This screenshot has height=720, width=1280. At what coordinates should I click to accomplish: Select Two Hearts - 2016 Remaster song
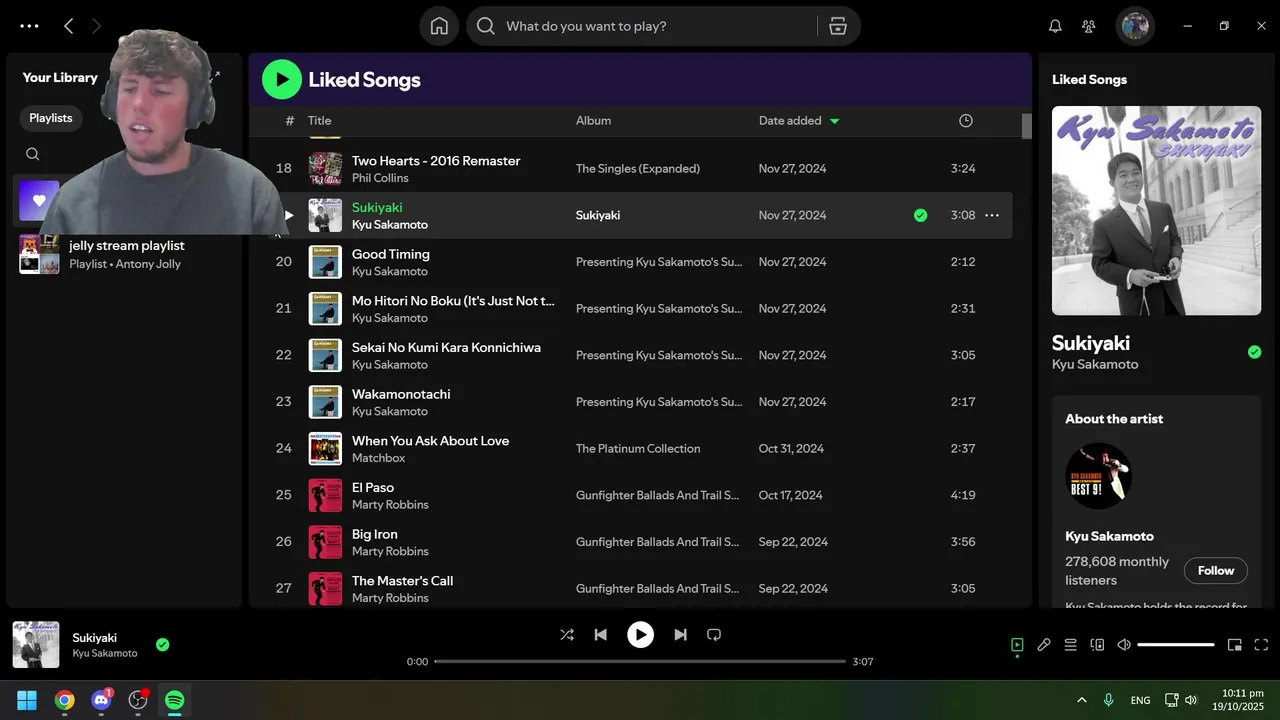(436, 161)
